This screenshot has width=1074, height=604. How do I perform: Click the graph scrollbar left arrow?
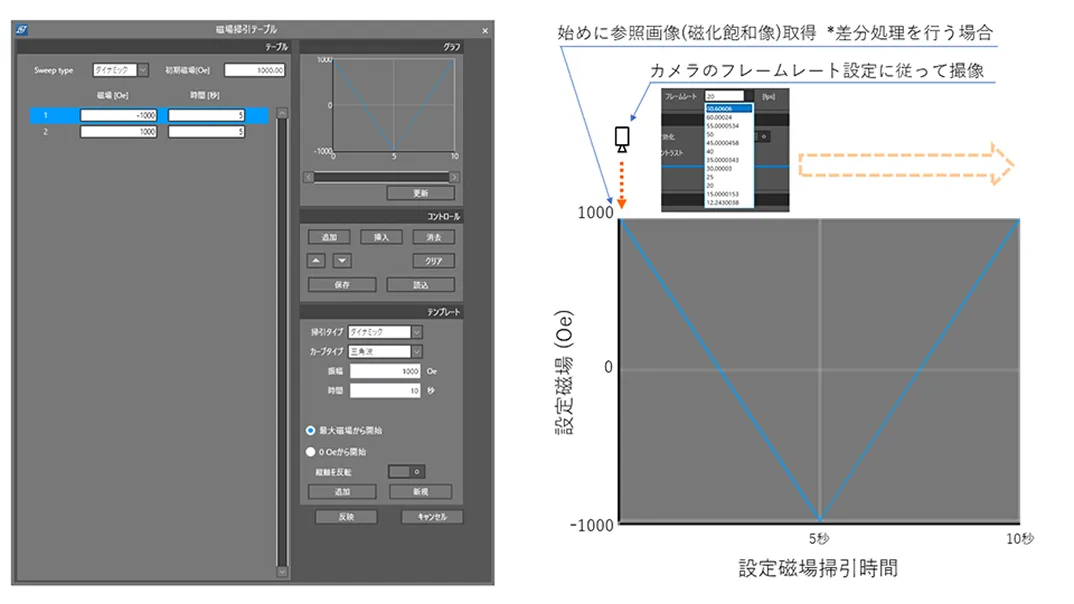click(308, 177)
